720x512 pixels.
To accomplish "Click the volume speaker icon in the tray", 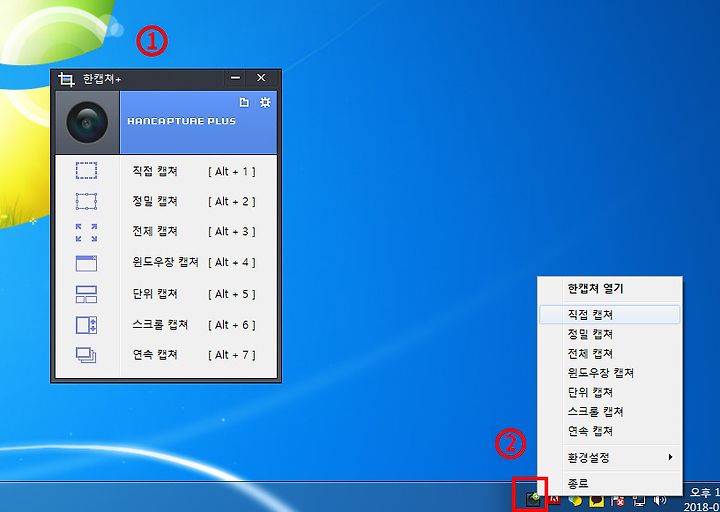I will tap(660, 500).
